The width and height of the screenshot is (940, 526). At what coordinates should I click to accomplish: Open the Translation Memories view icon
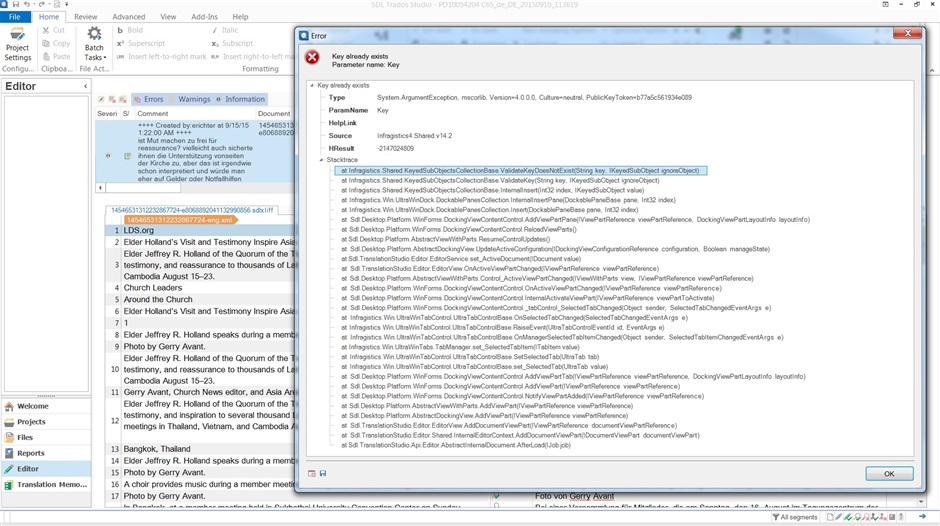pos(10,485)
